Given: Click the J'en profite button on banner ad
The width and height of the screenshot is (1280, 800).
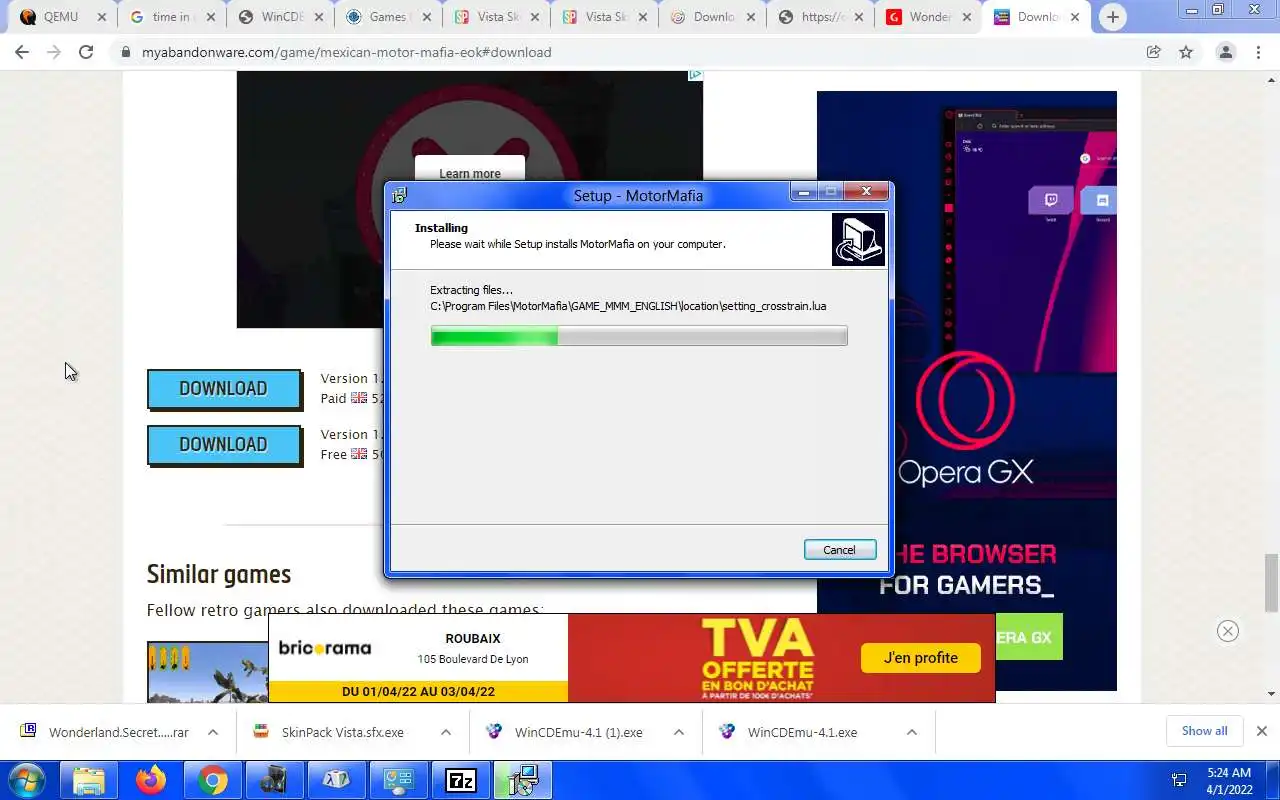Looking at the screenshot, I should pos(920,658).
